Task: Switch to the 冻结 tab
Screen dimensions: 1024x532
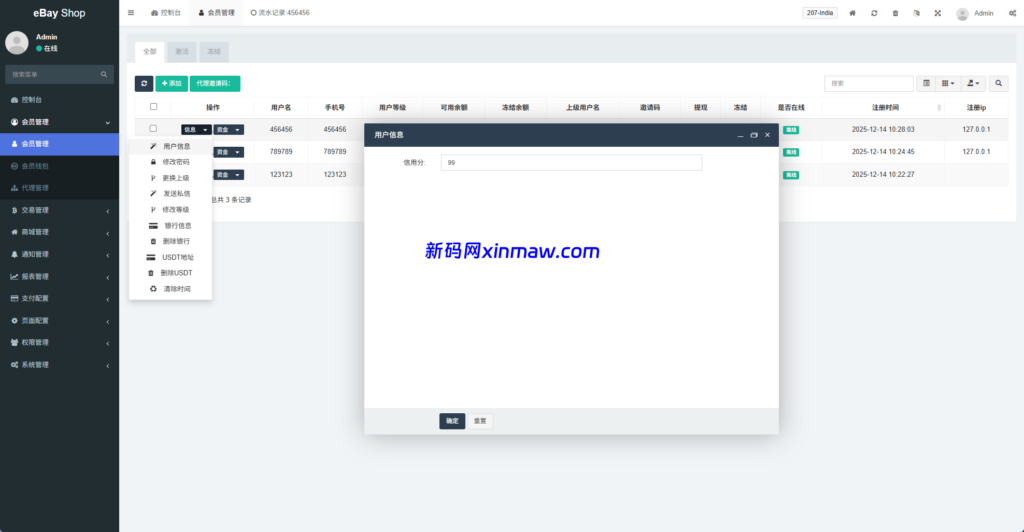Action: point(214,52)
